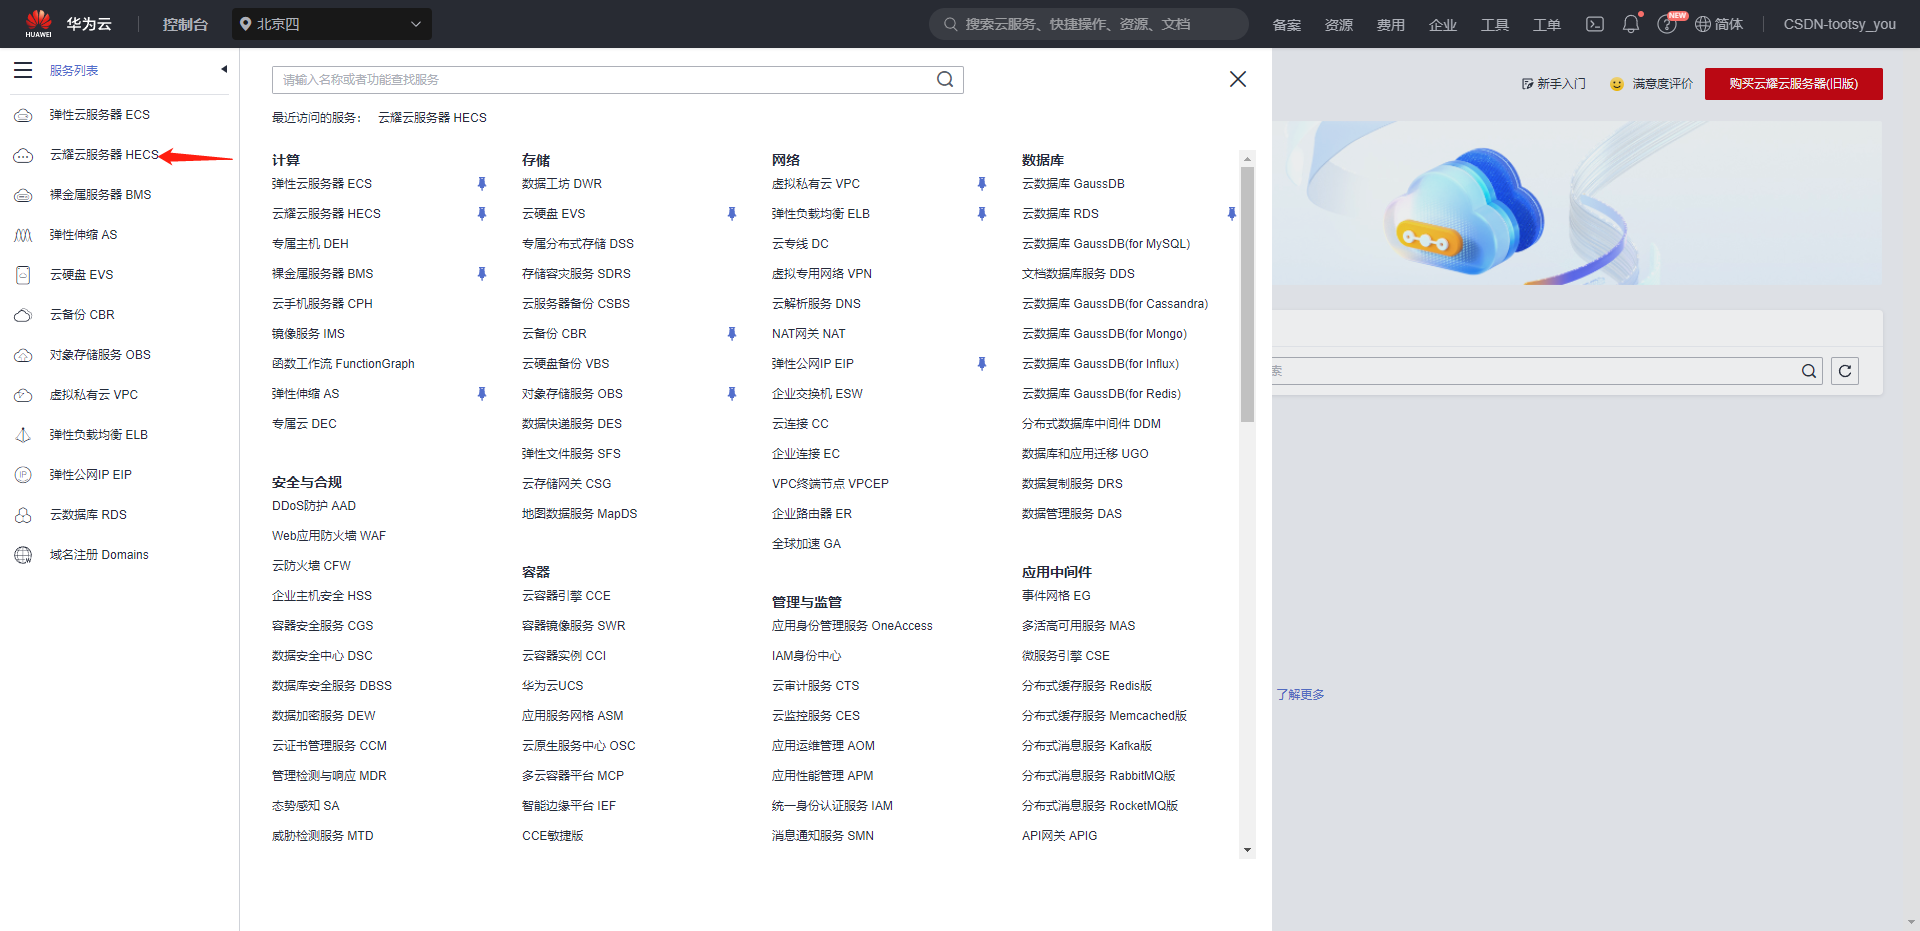This screenshot has width=1920, height=931.
Task: Click the service panel scrollbar thumb
Action: [x=1247, y=294]
